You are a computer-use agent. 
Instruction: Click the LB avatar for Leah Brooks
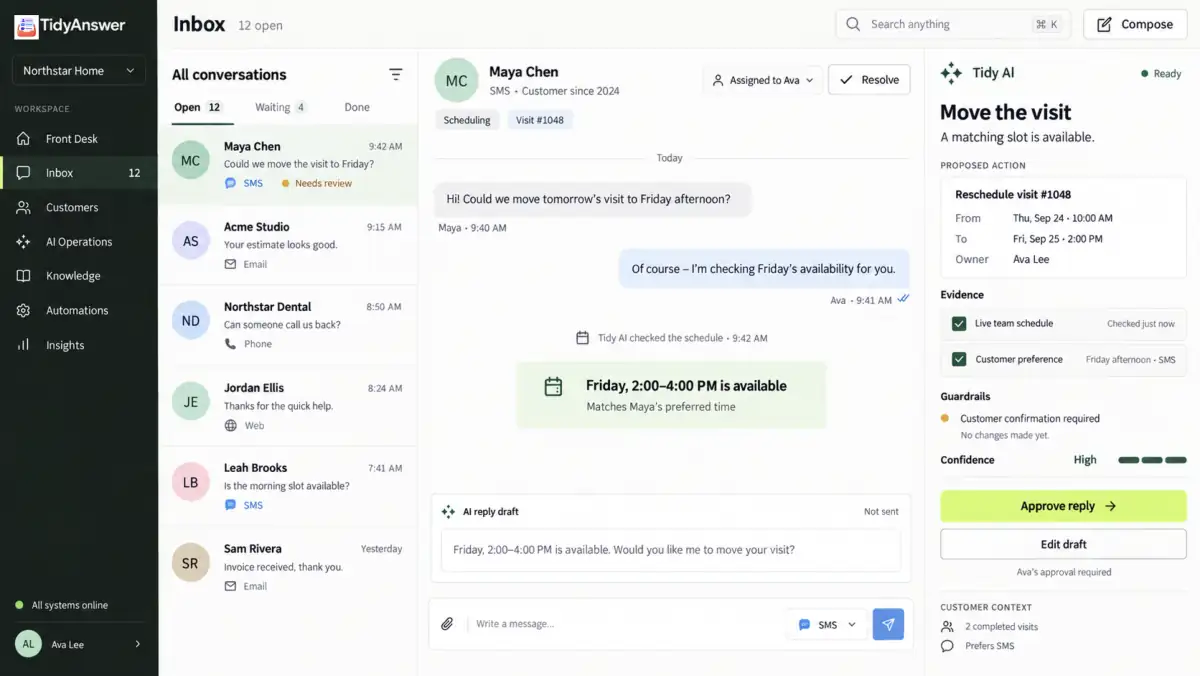tap(191, 482)
